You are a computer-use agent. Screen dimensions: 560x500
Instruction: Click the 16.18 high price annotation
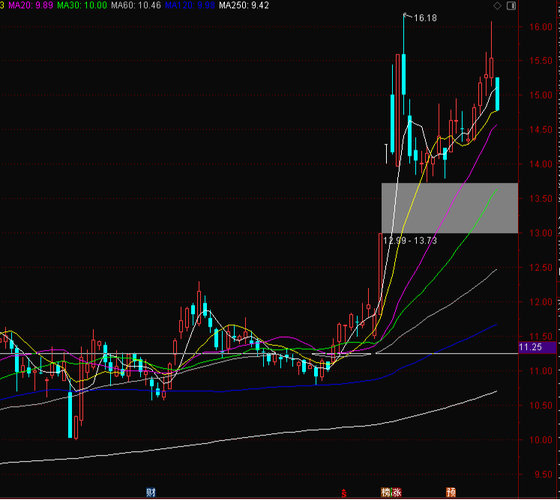[425, 18]
